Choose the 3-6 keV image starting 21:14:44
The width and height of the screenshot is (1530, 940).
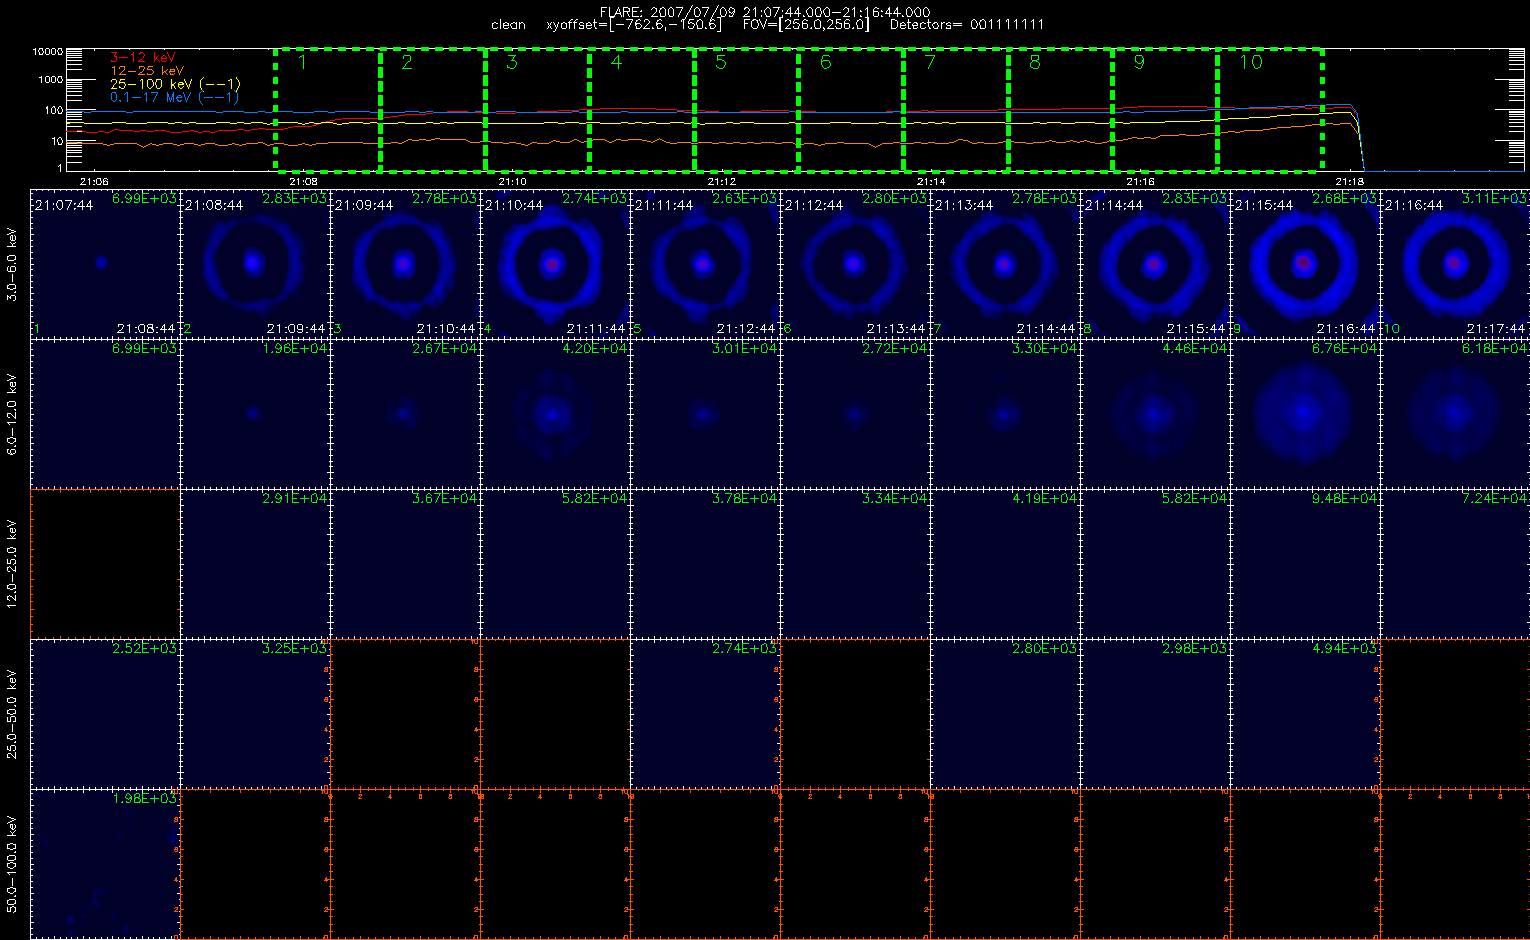coord(1155,264)
